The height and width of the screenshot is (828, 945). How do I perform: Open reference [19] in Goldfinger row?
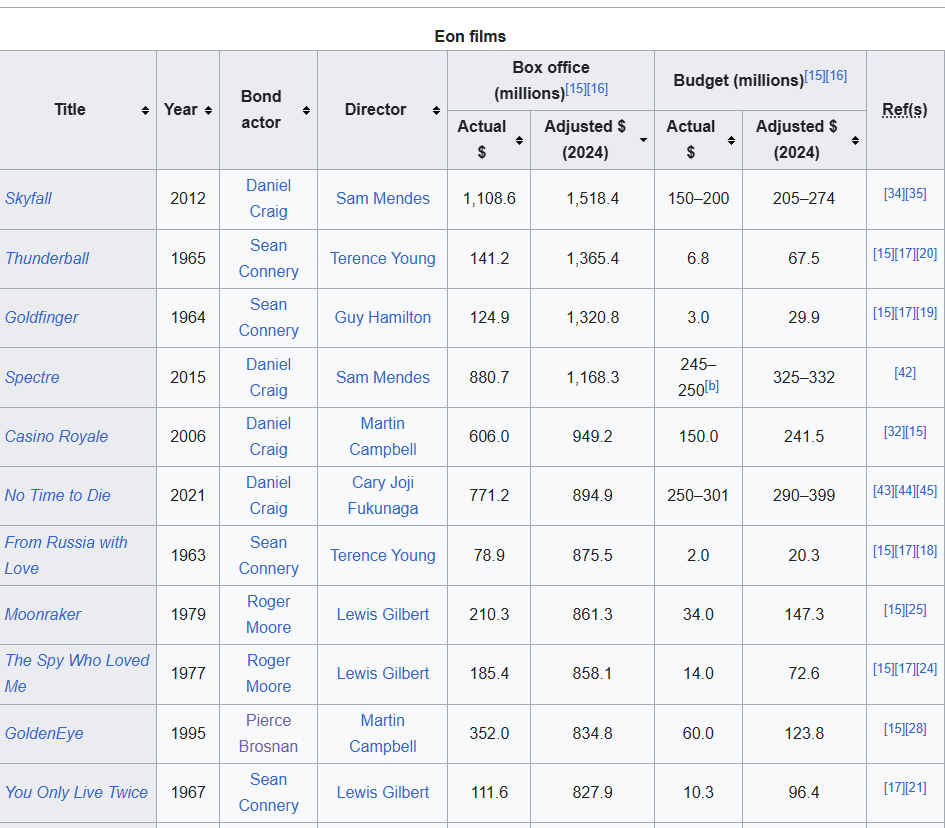click(x=927, y=313)
